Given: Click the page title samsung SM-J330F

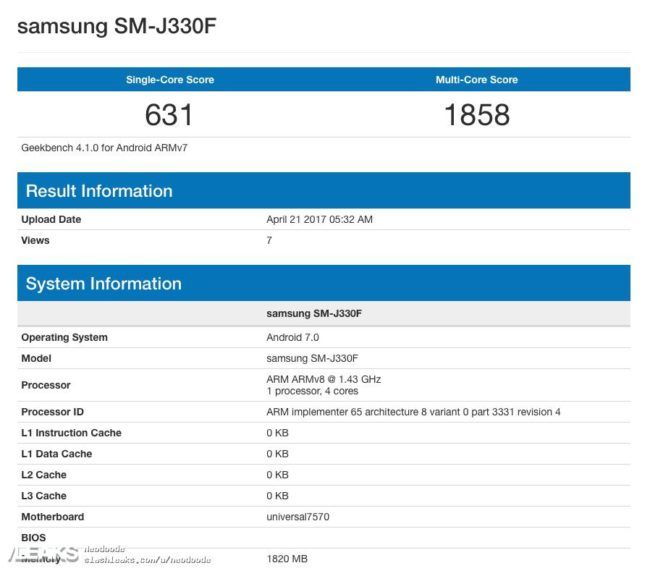Looking at the screenshot, I should click(116, 26).
